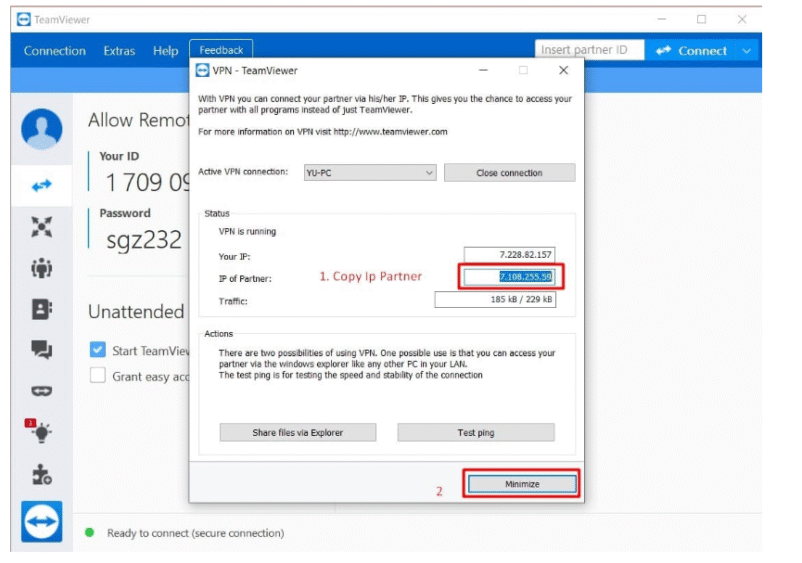
Task: Click the Feedback tab button
Action: click(221, 50)
